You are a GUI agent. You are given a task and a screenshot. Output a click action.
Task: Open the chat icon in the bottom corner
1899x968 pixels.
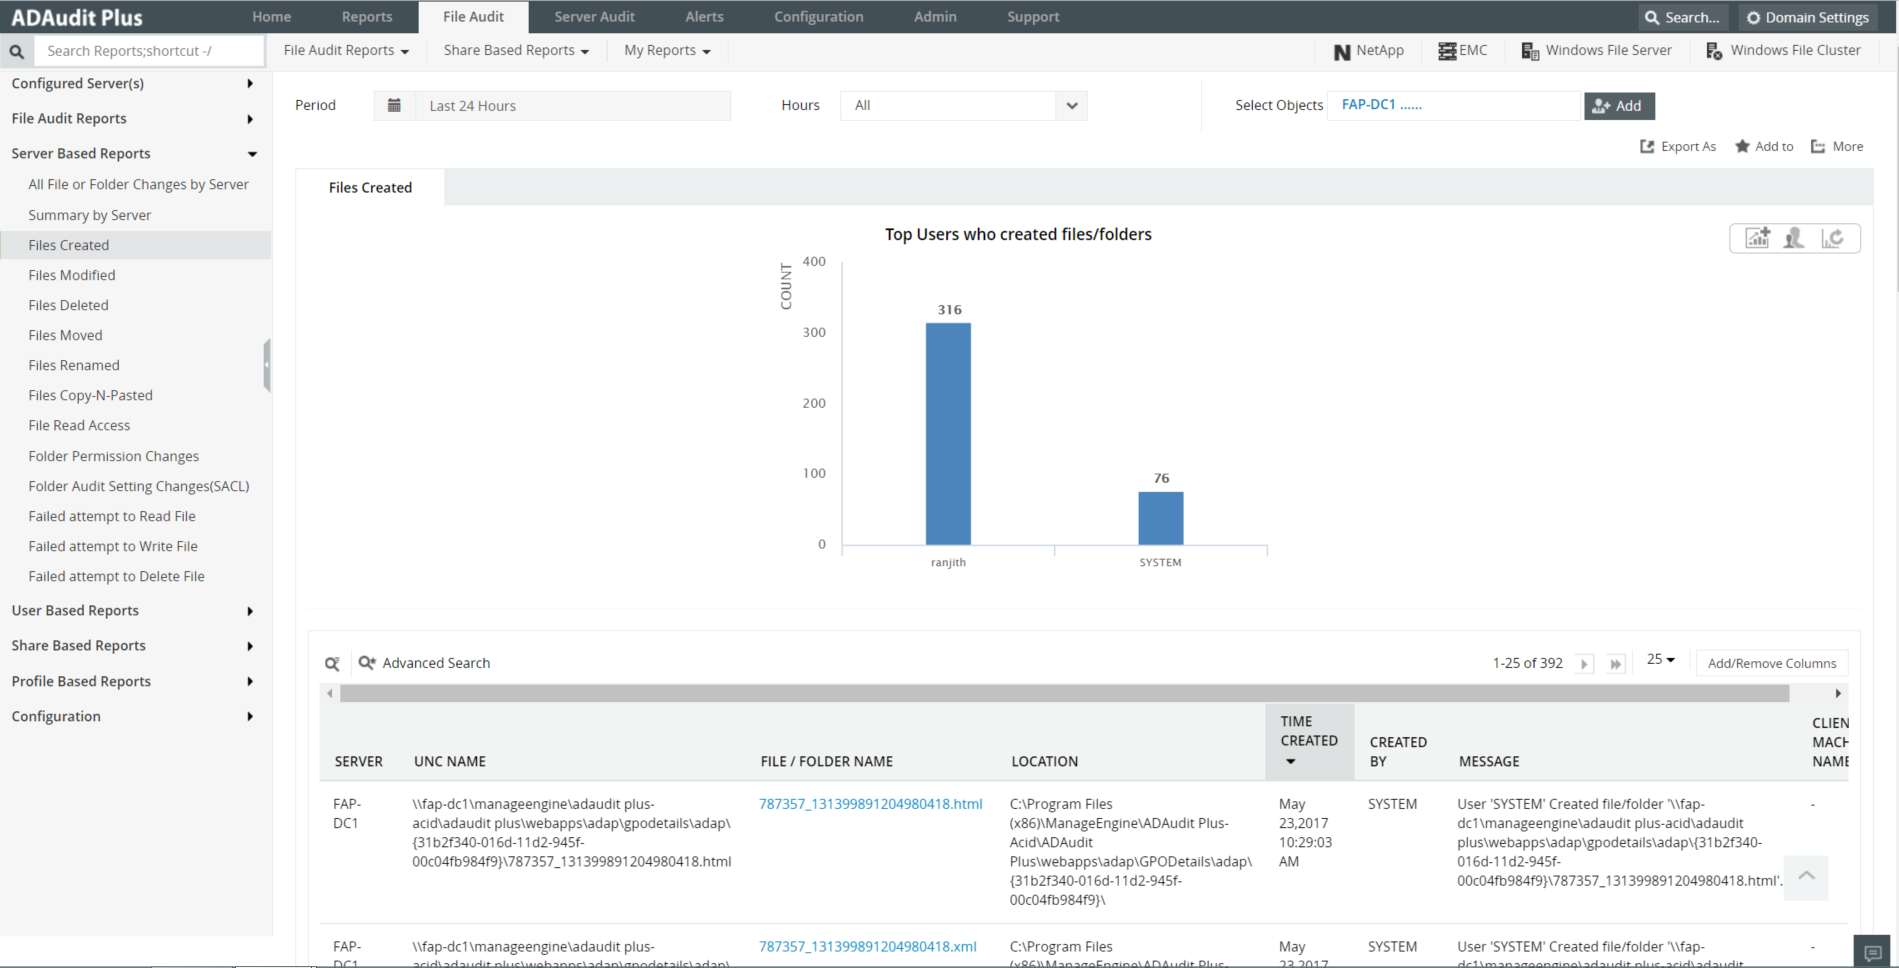coord(1873,952)
